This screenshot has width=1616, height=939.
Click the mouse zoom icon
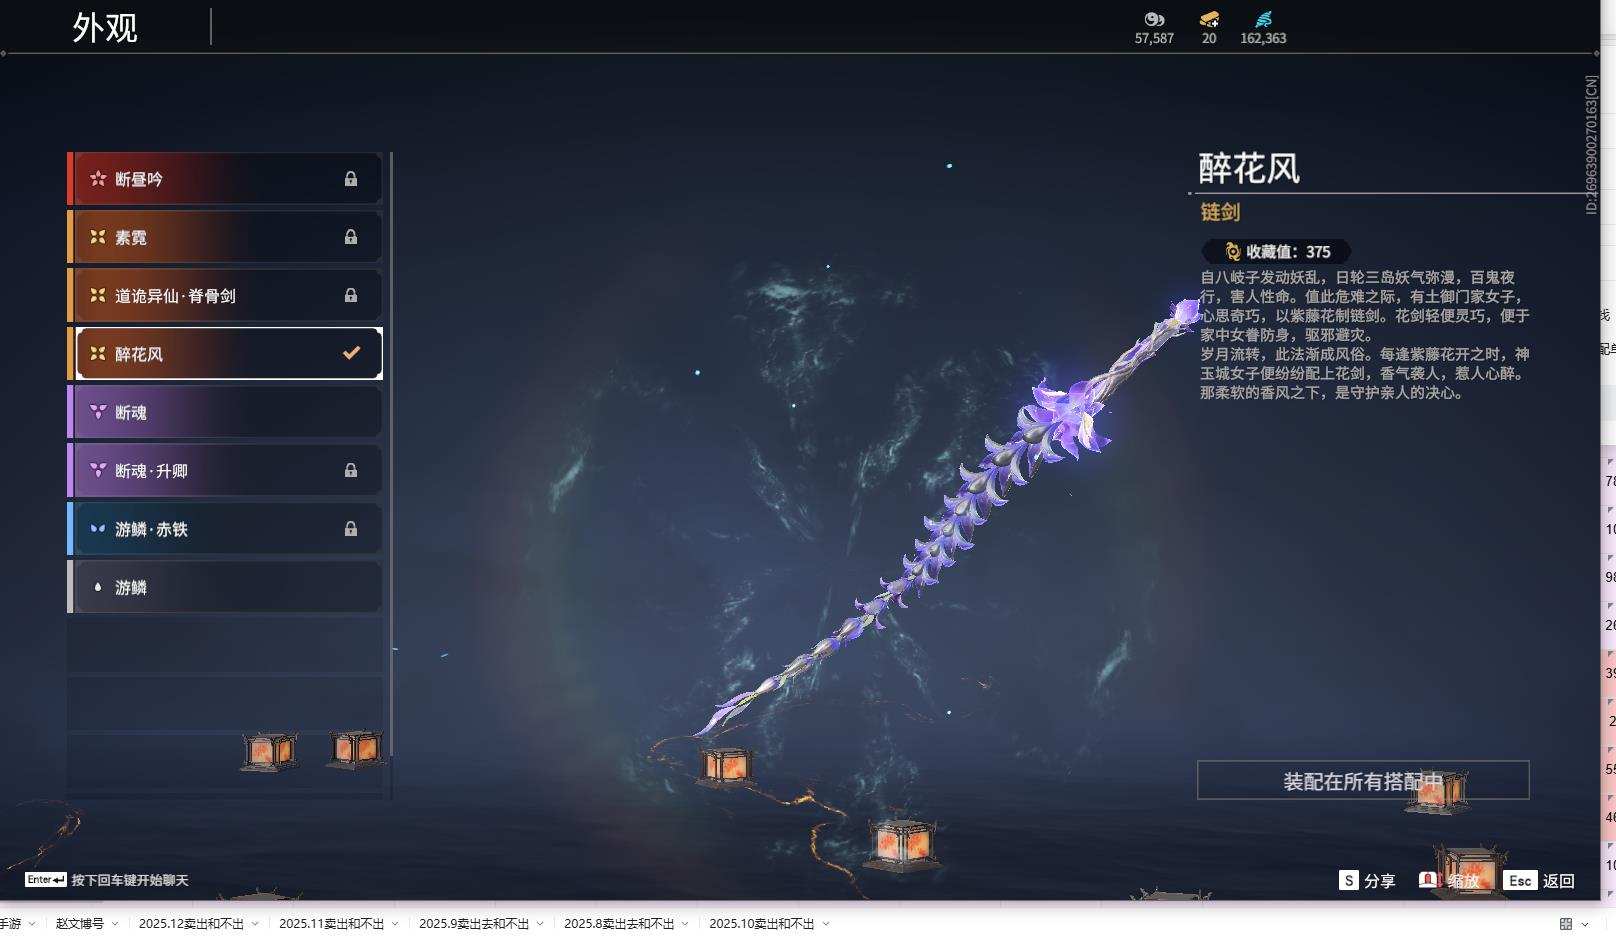[1428, 880]
